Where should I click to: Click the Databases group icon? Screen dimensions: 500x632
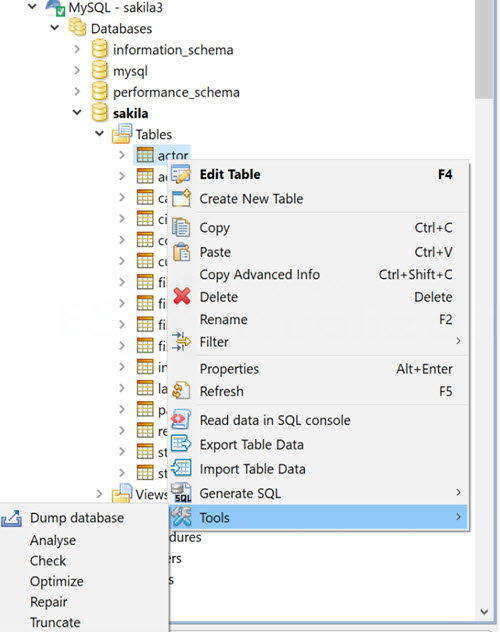[77, 28]
